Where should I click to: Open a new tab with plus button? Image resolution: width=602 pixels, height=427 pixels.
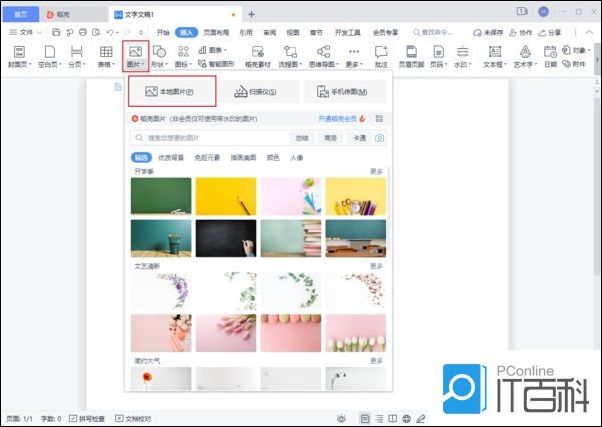251,15
